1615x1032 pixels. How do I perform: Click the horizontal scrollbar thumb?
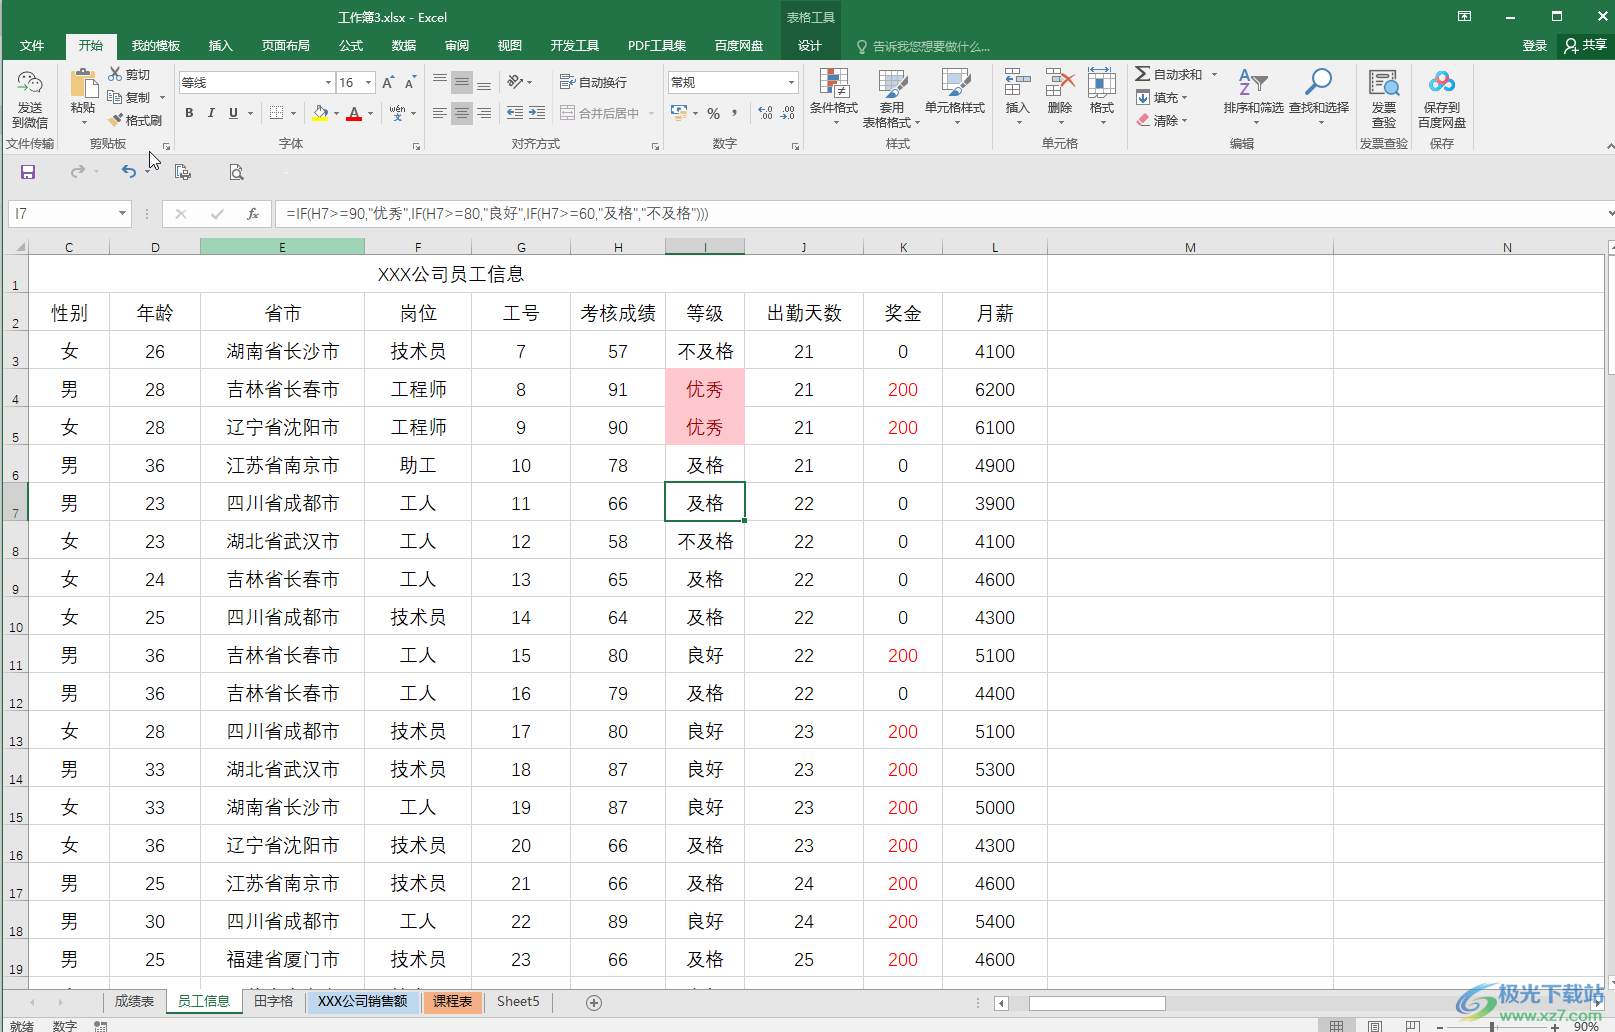[1097, 1003]
